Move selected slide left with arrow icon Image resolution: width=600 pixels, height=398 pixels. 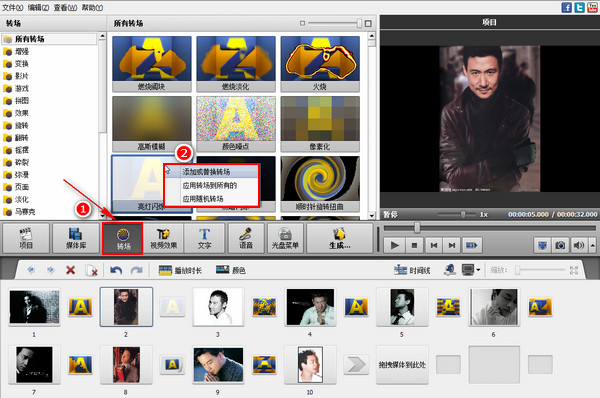pyautogui.click(x=31, y=270)
